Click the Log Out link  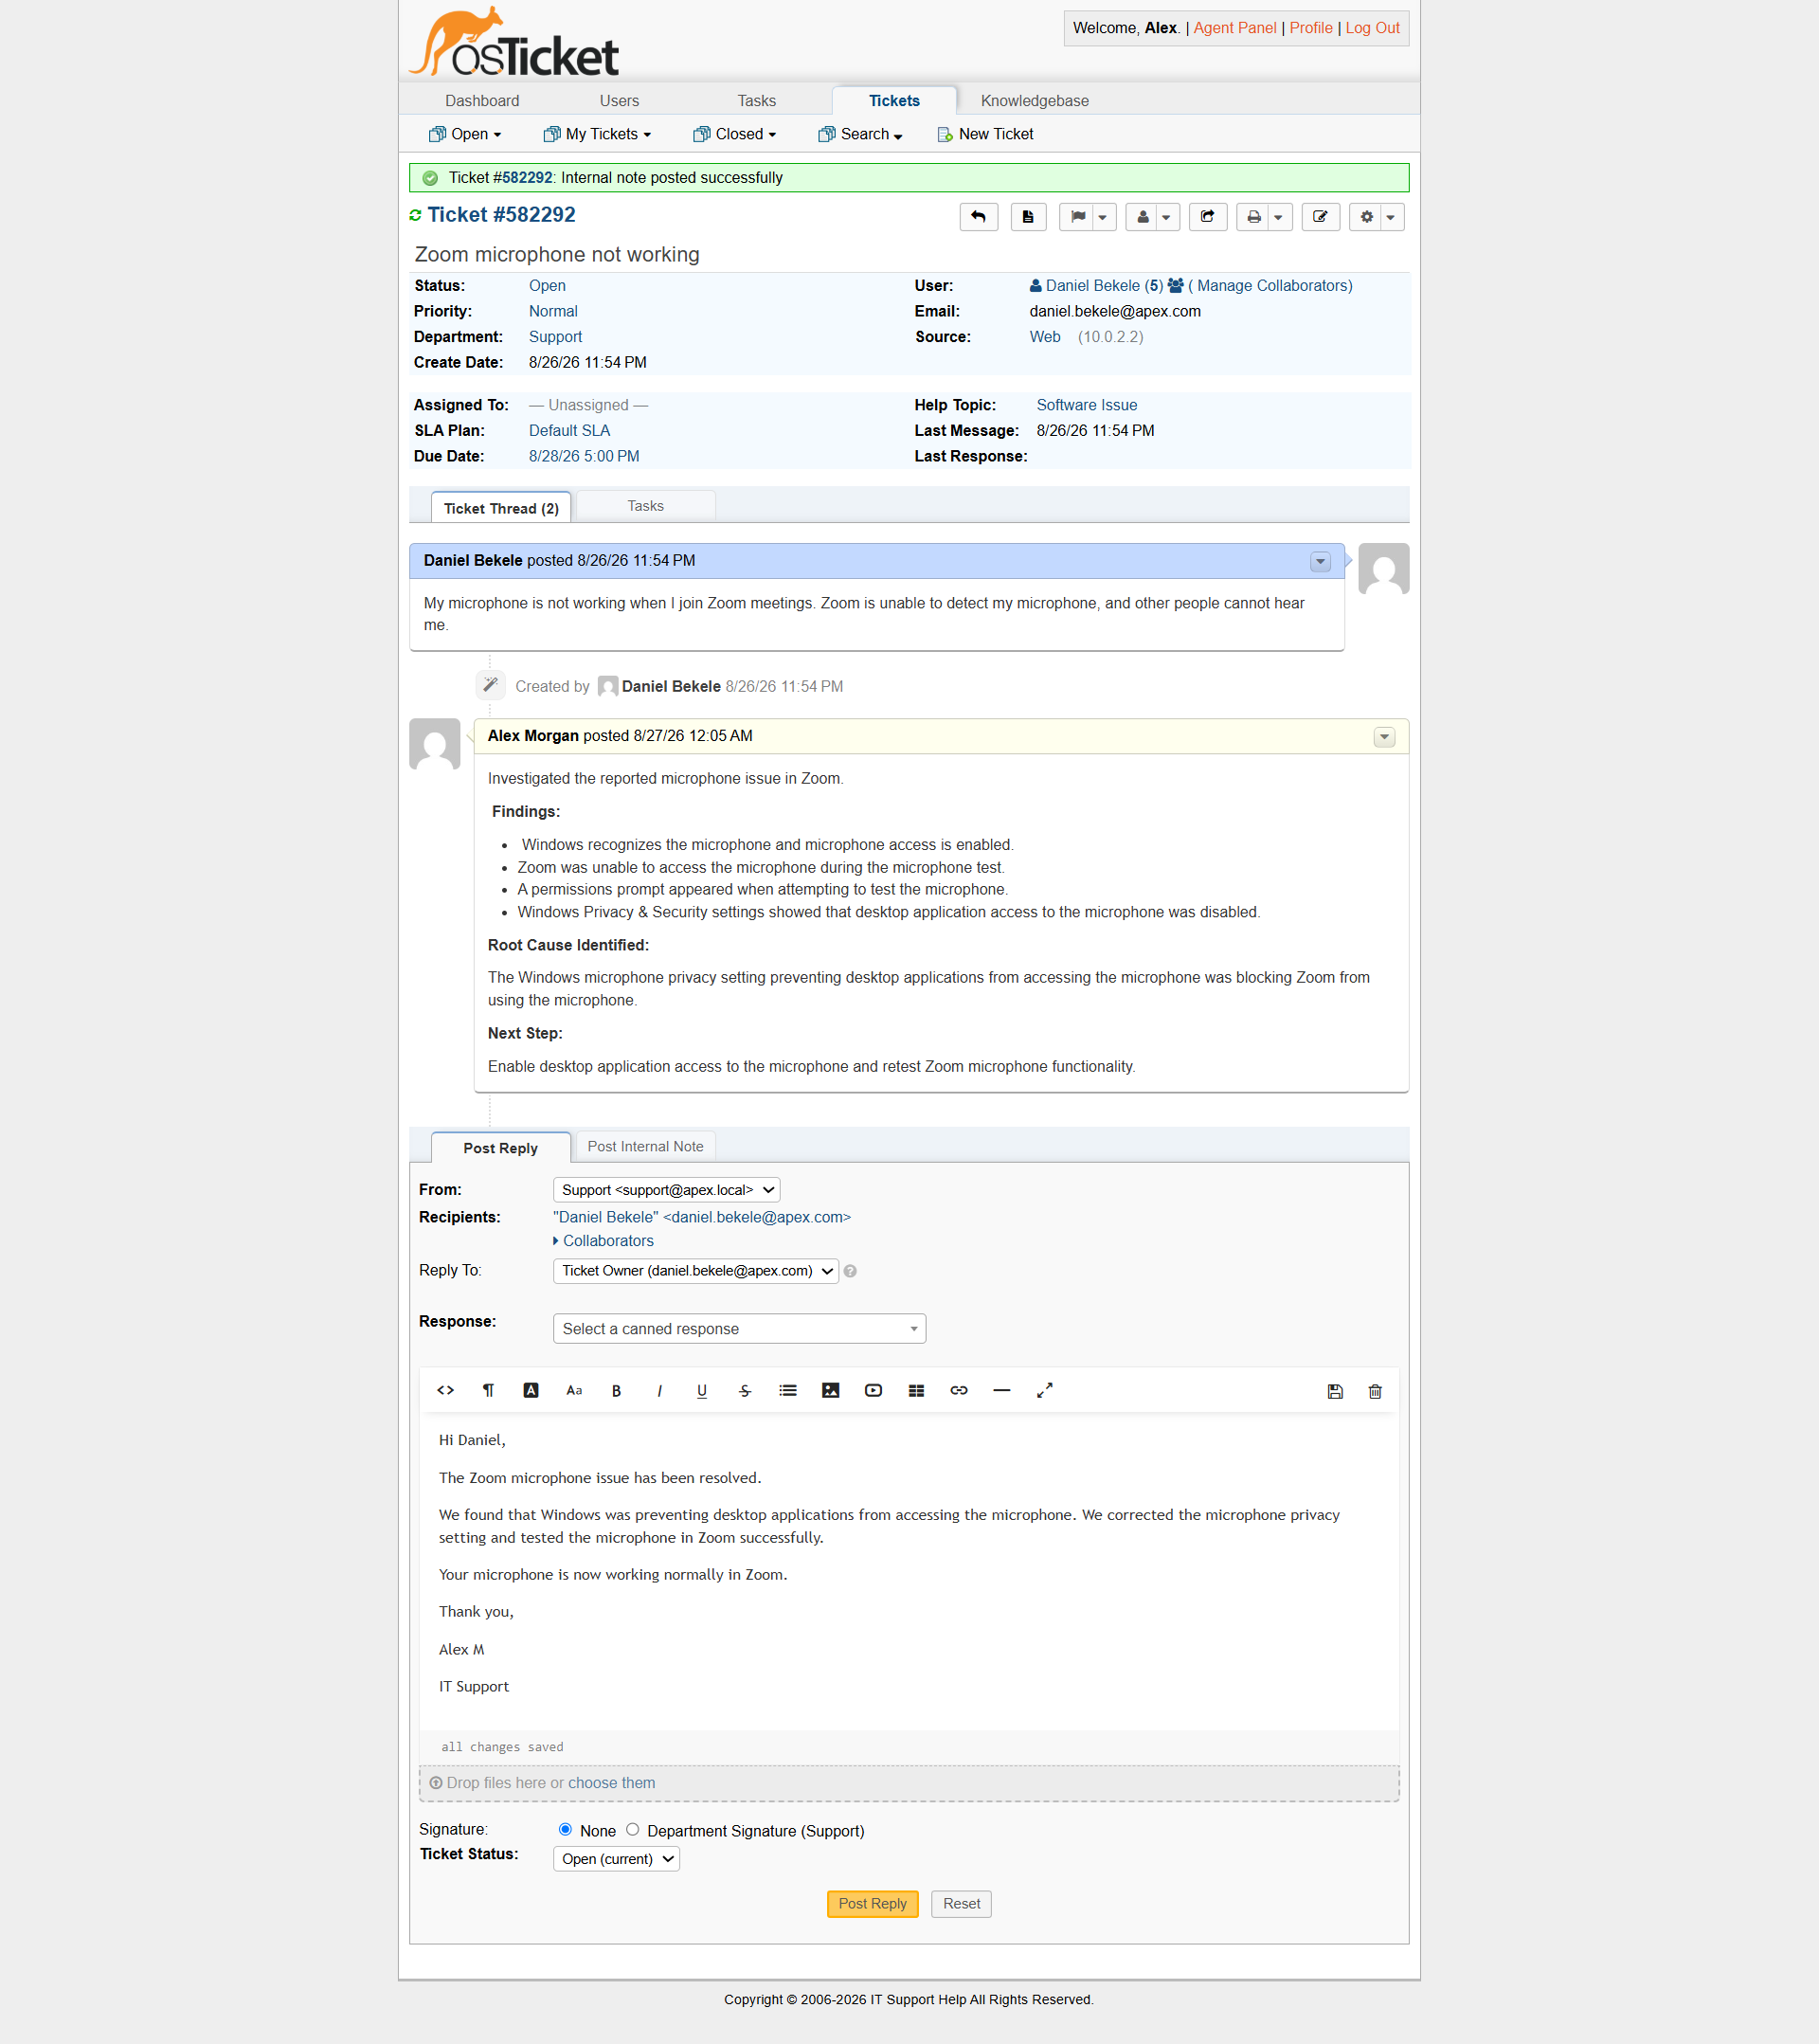tap(1372, 28)
